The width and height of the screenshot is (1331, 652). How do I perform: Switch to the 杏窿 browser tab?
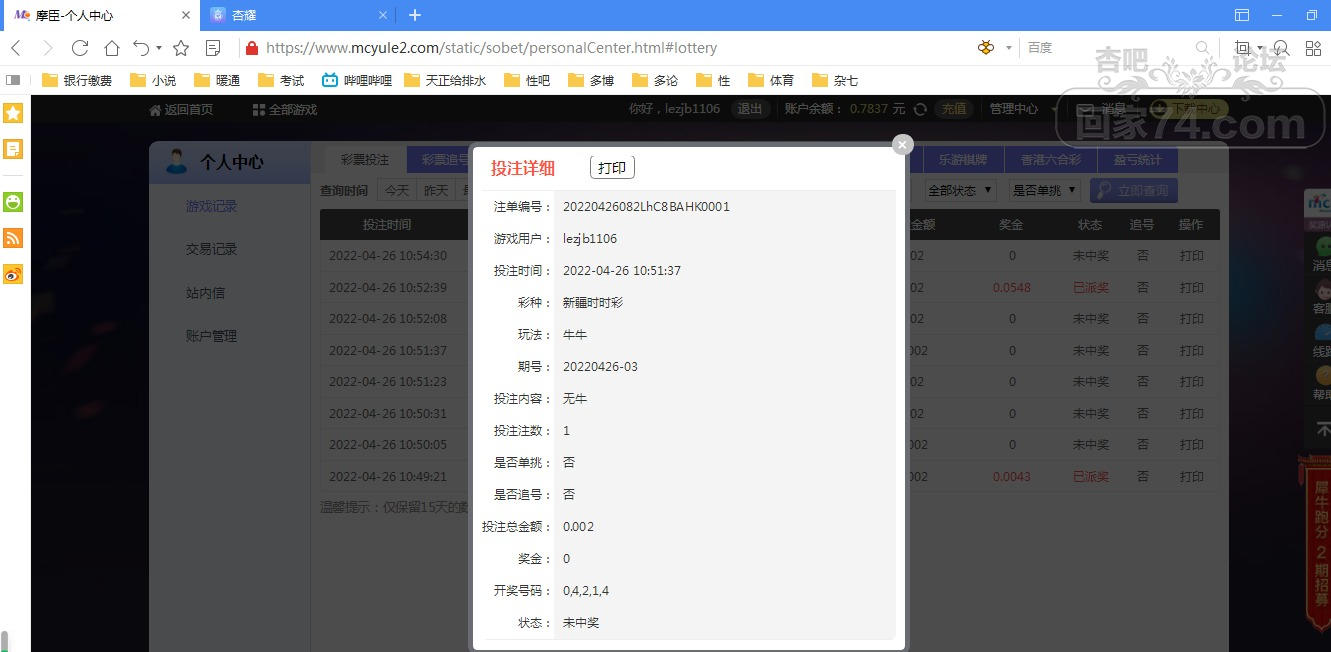pos(297,15)
